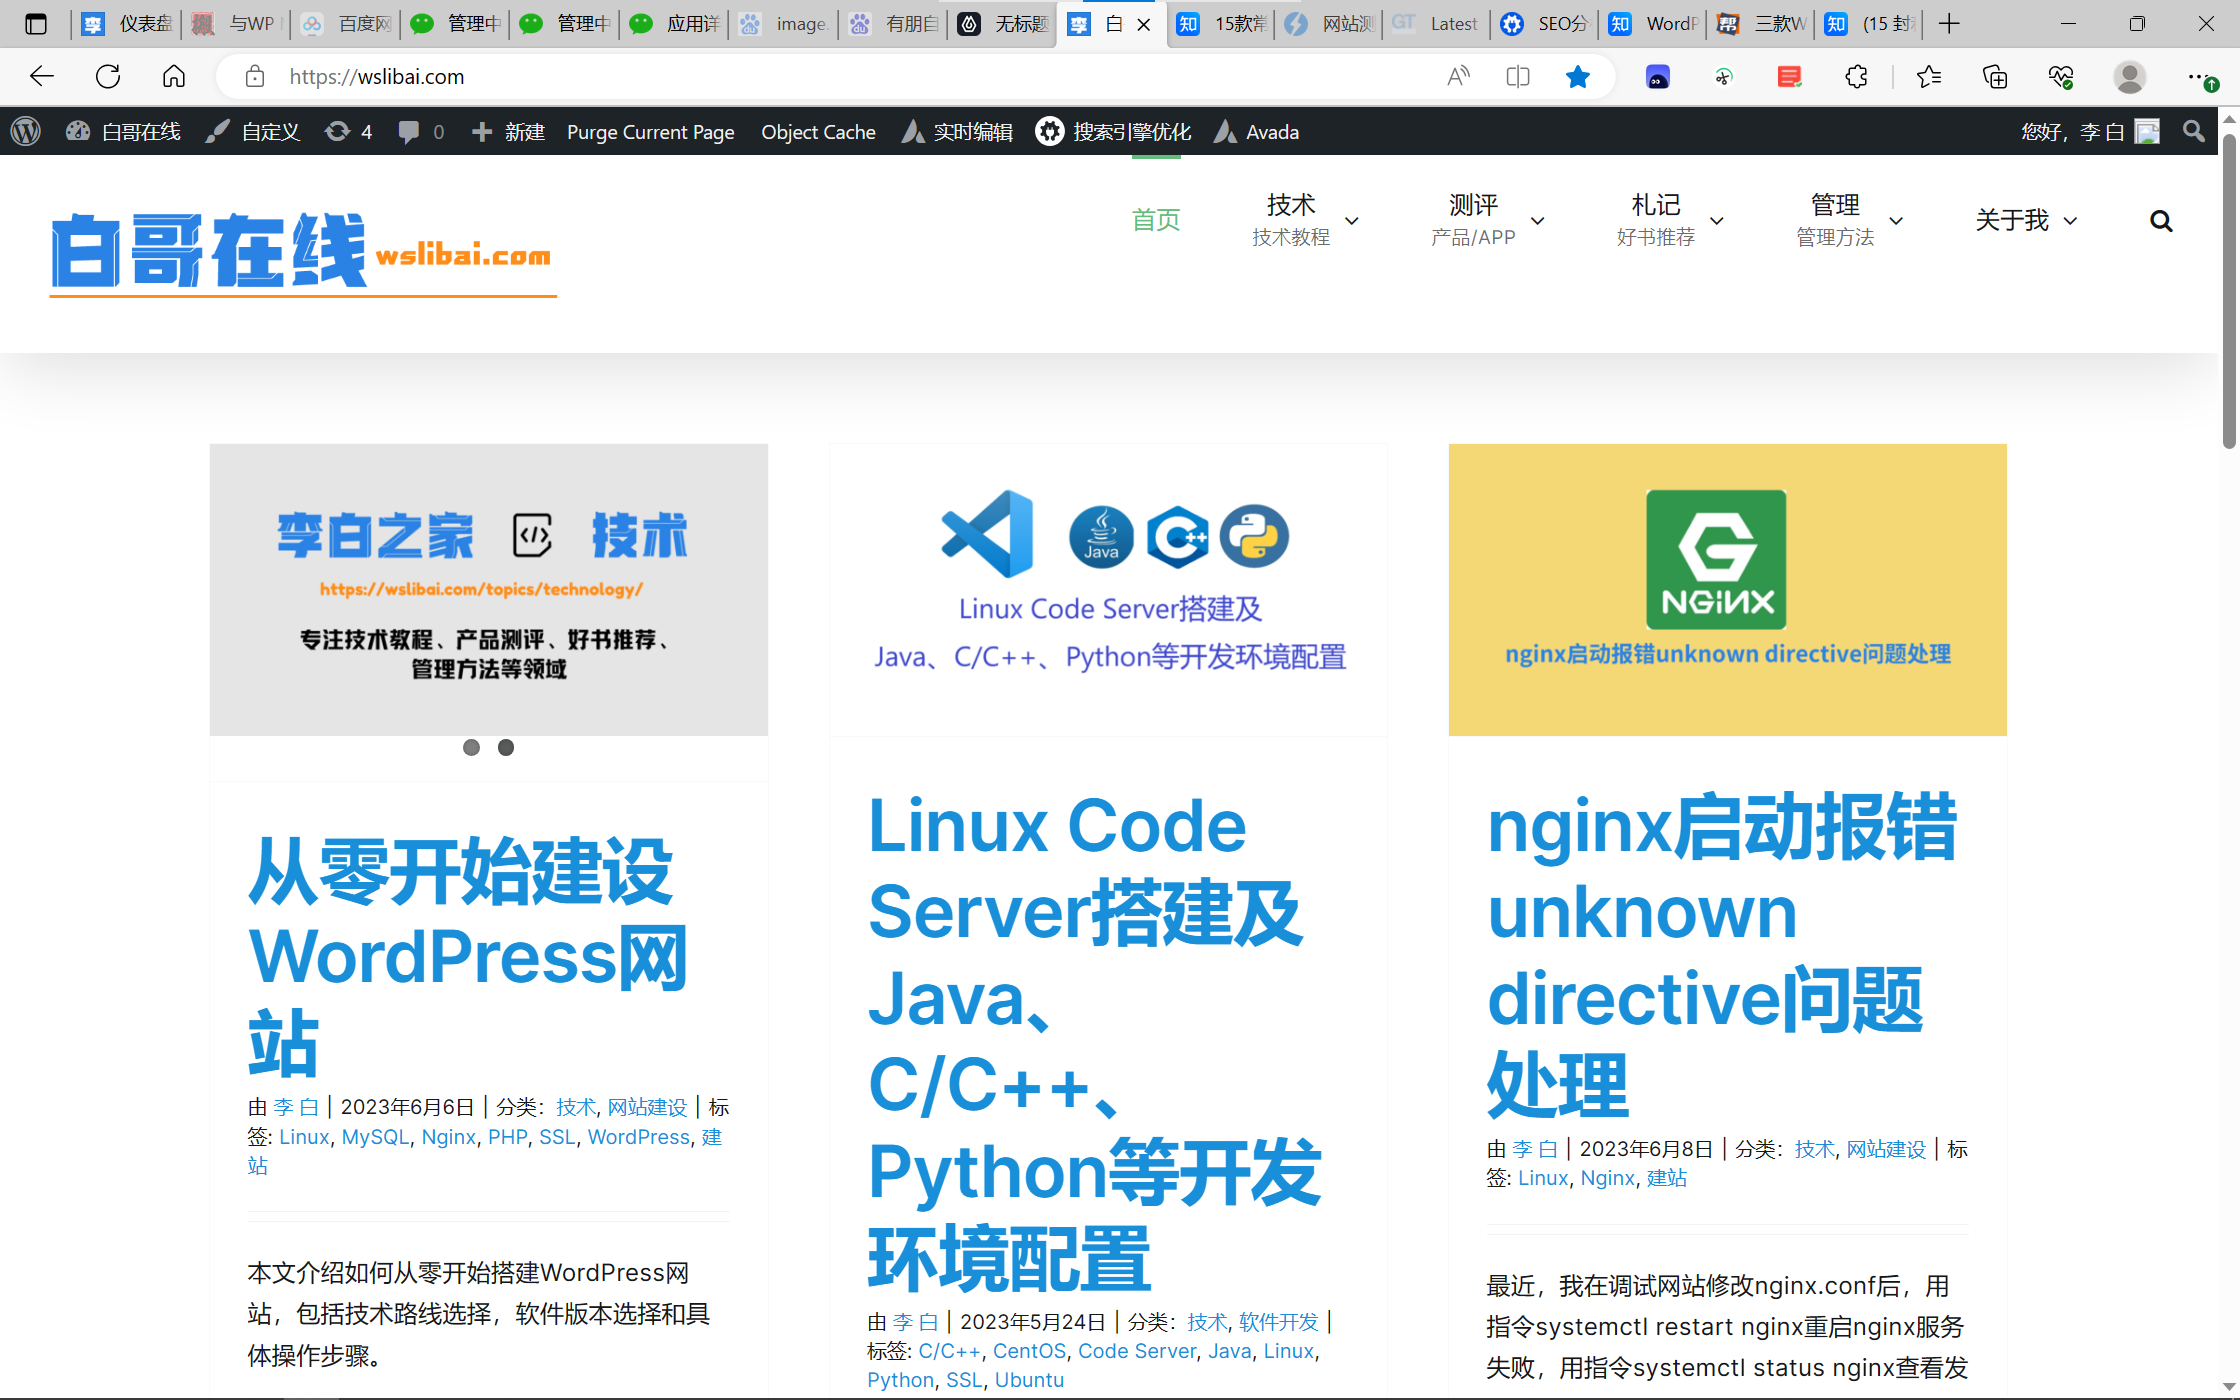Screen dimensions: 2240x1400
Task: Open the extensions puzzle icon
Action: pyautogui.click(x=1856, y=76)
